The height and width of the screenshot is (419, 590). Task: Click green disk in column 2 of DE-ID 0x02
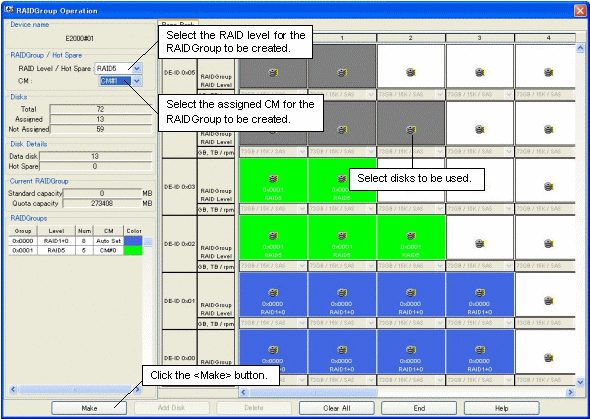click(x=411, y=238)
